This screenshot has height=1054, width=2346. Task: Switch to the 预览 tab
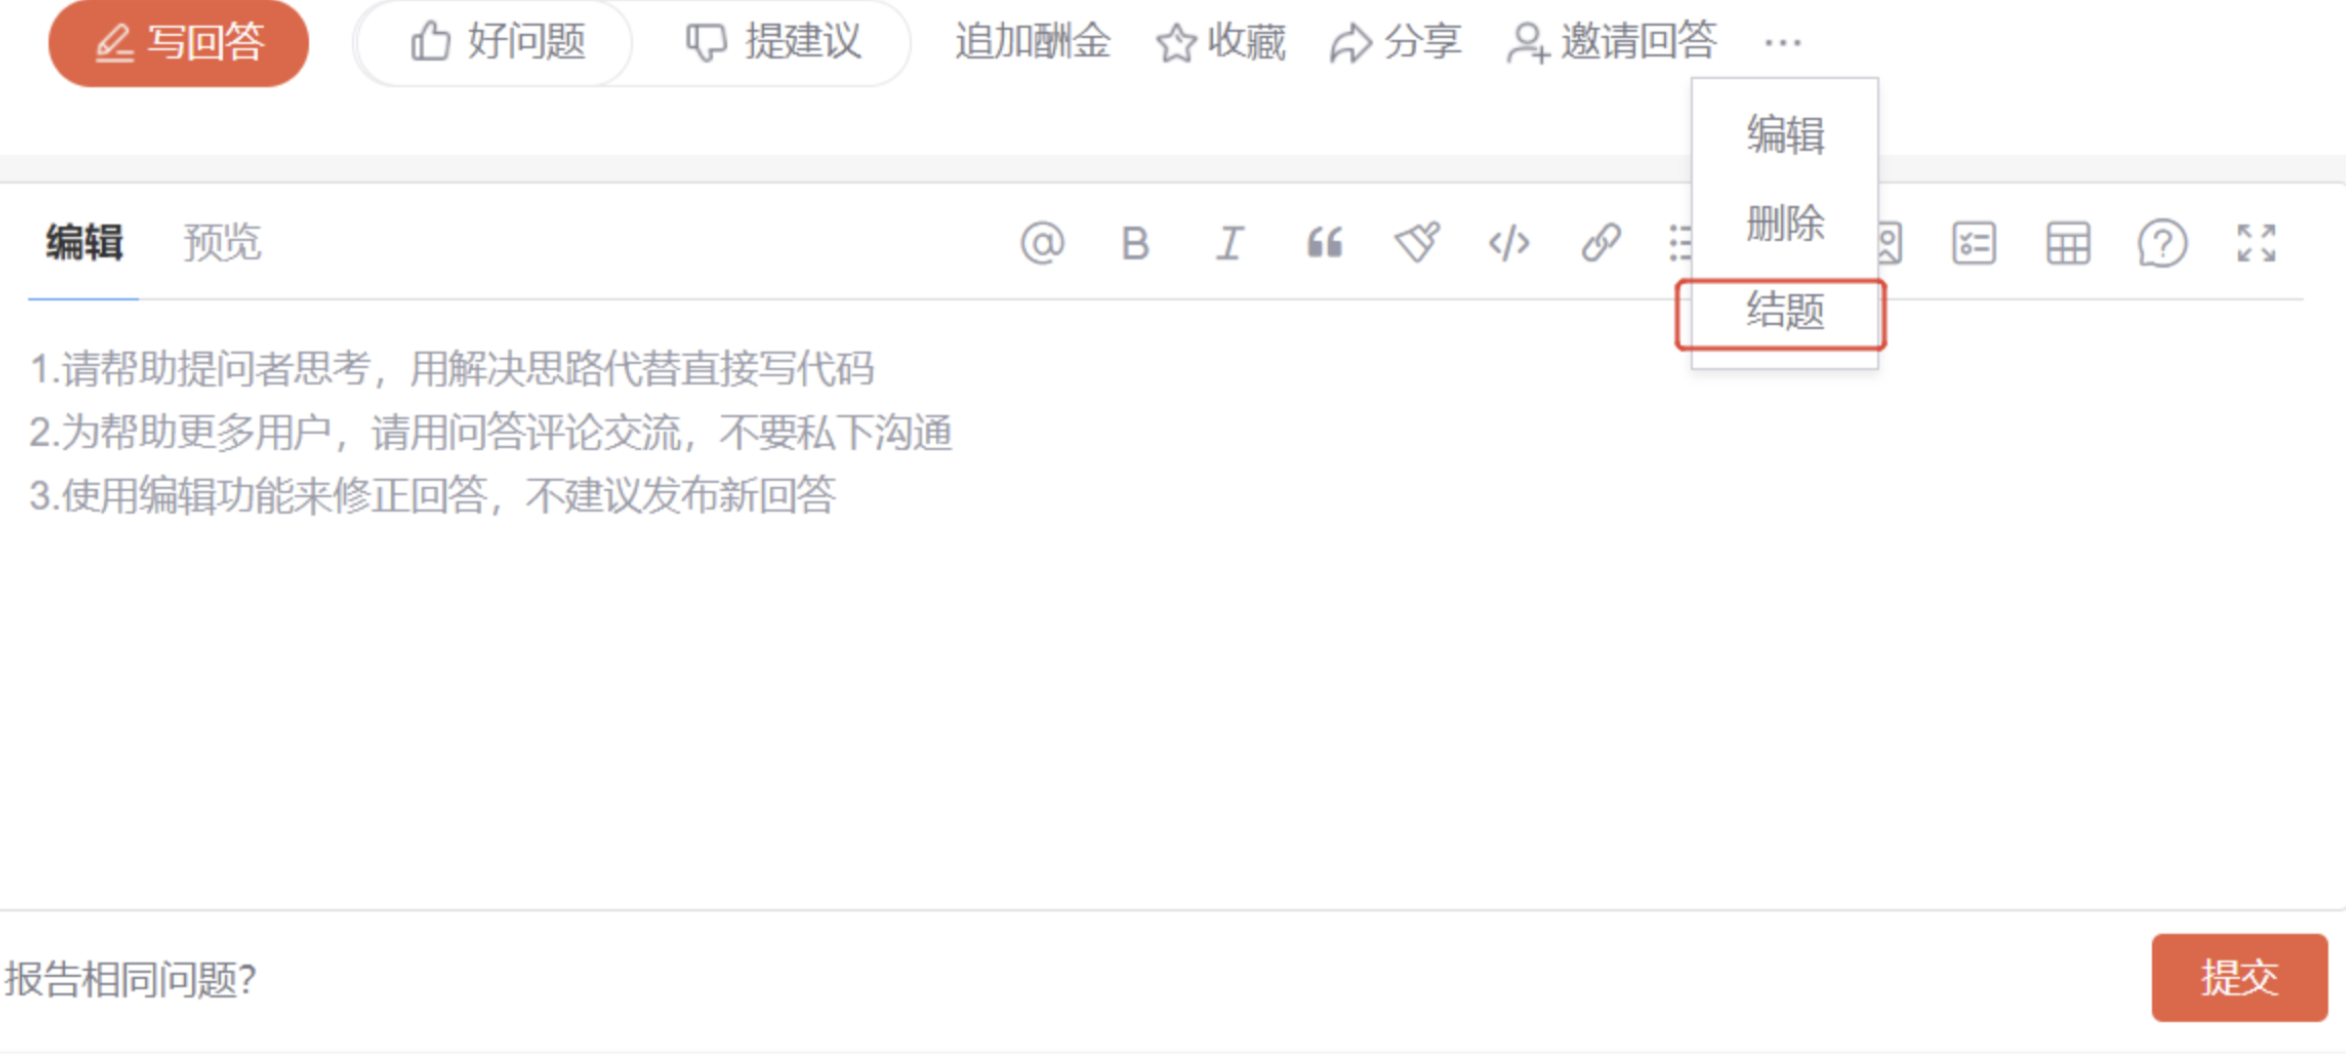click(222, 242)
